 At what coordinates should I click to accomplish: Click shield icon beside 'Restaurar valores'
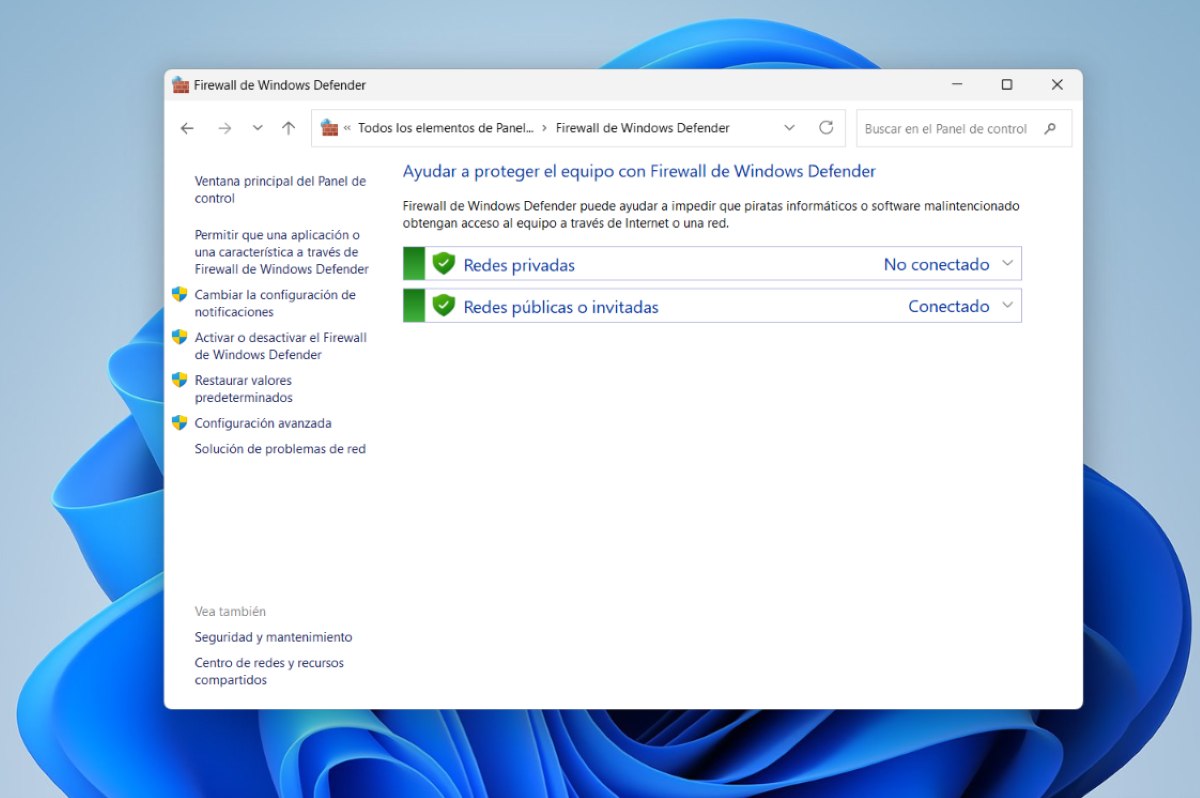point(180,380)
